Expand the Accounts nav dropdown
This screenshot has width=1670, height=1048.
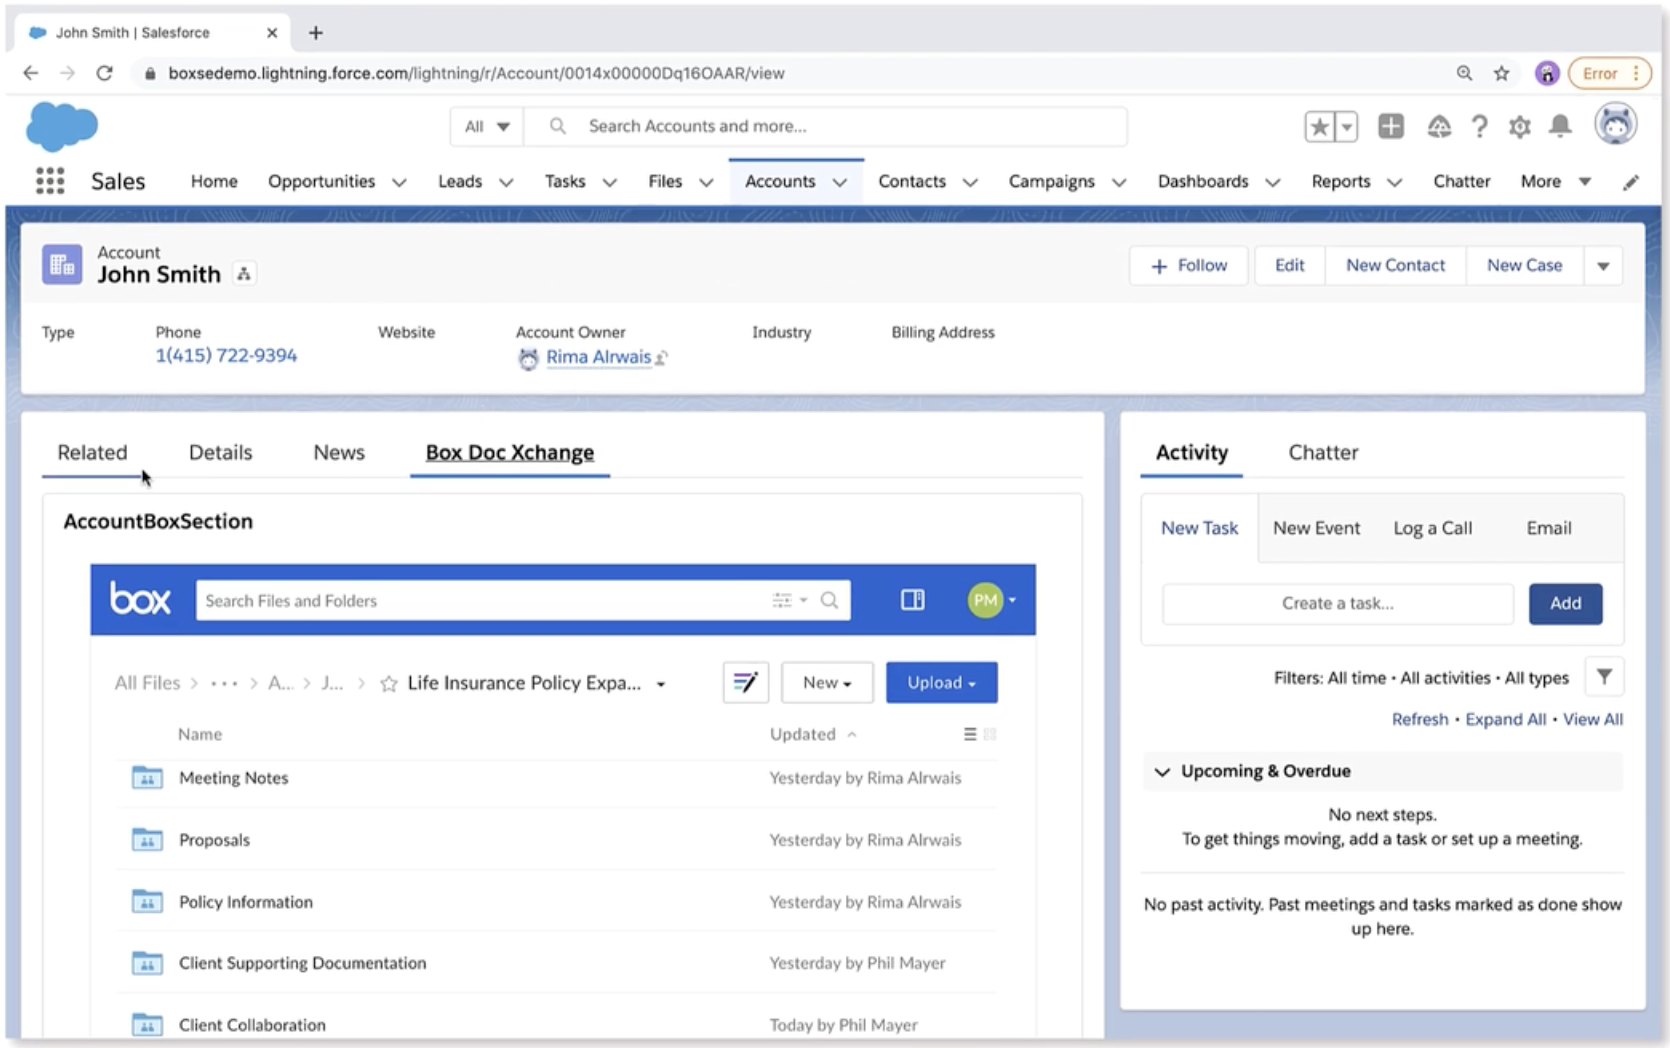(840, 182)
